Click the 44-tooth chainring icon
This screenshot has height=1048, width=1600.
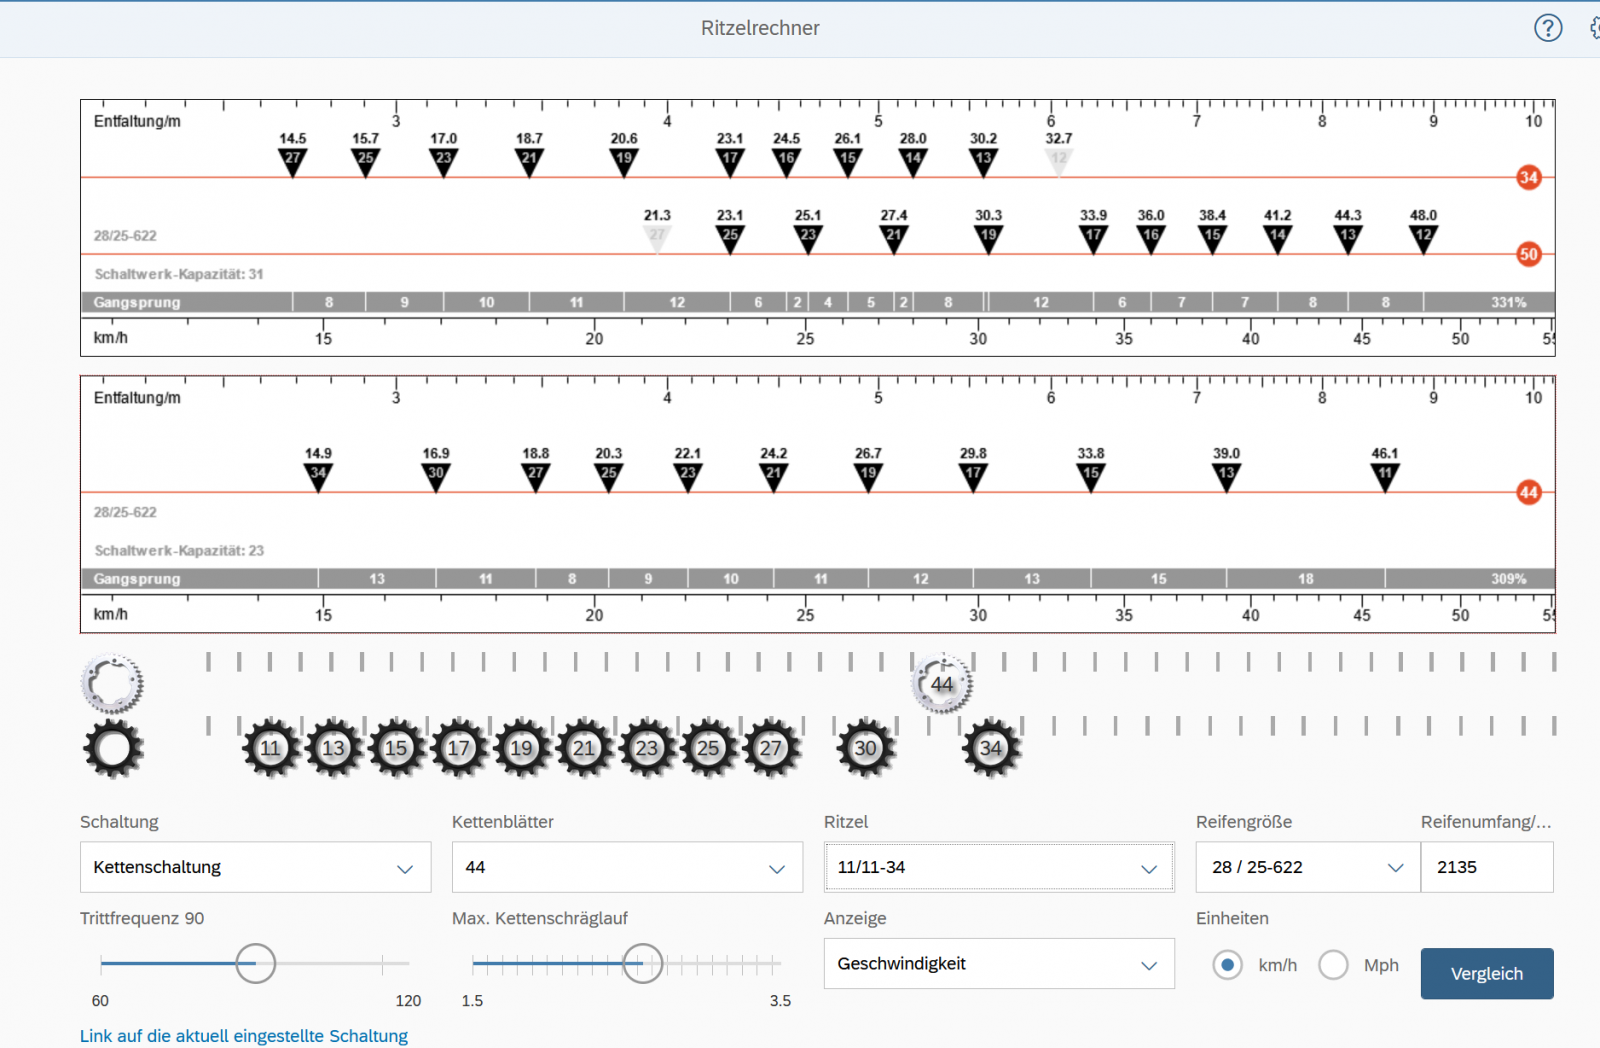(x=942, y=684)
